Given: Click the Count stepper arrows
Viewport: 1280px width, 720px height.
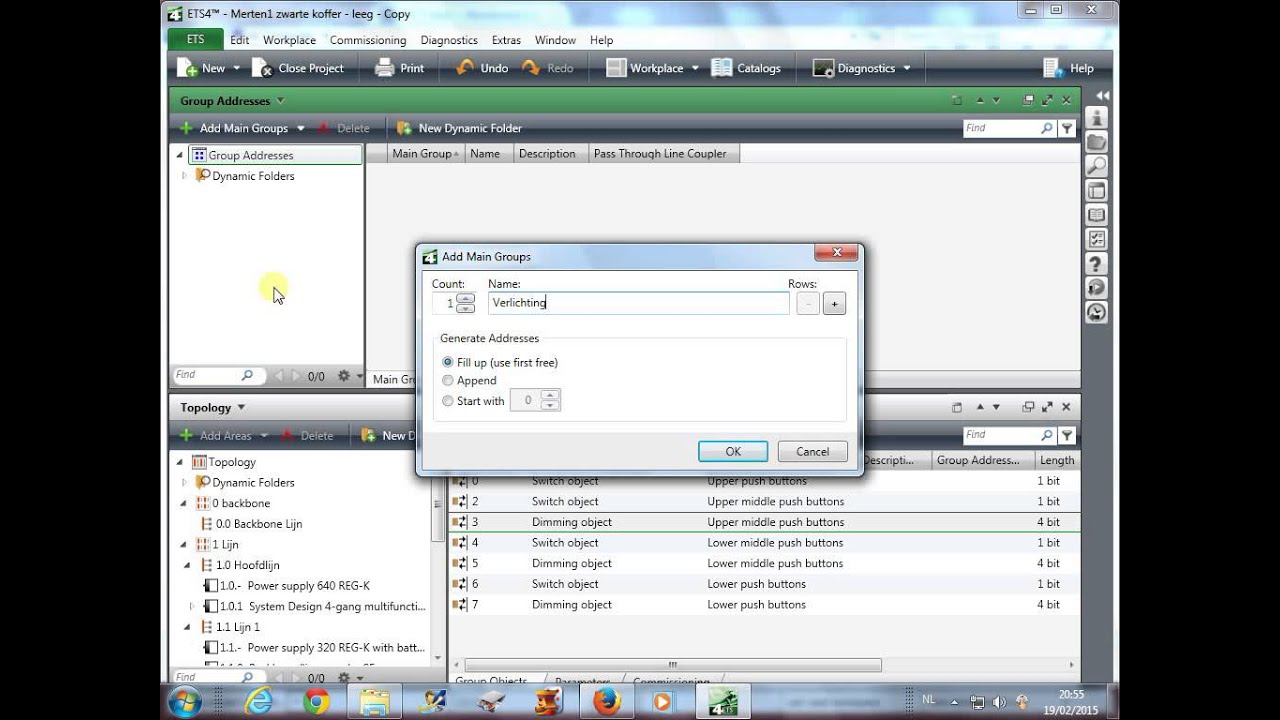Looking at the screenshot, I should tap(465, 303).
